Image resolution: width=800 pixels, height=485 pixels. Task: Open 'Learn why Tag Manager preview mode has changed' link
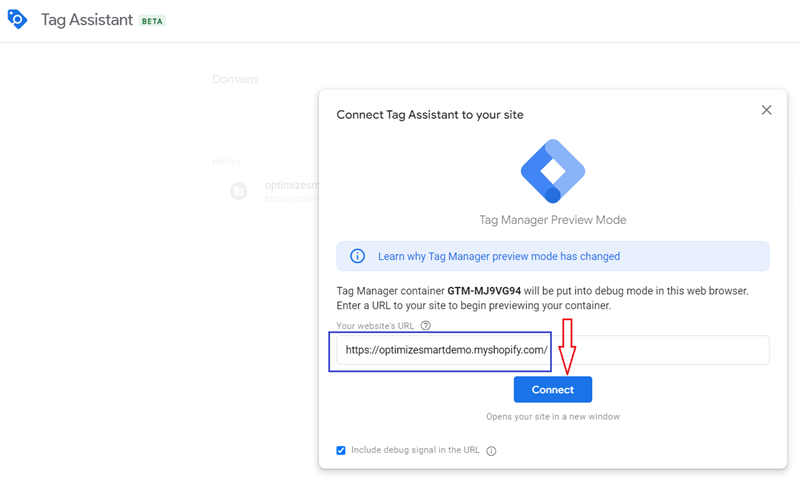tap(498, 257)
